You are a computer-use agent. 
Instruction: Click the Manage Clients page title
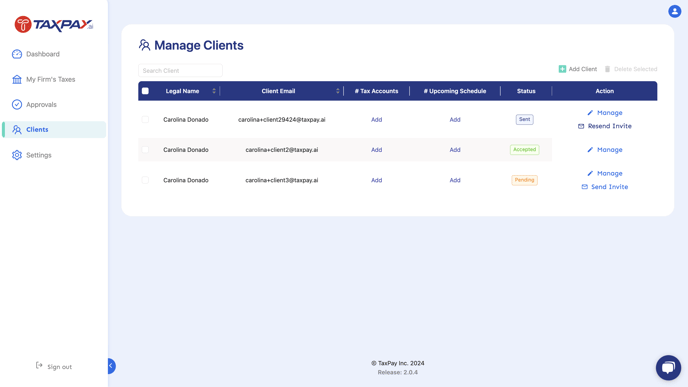coord(199,45)
